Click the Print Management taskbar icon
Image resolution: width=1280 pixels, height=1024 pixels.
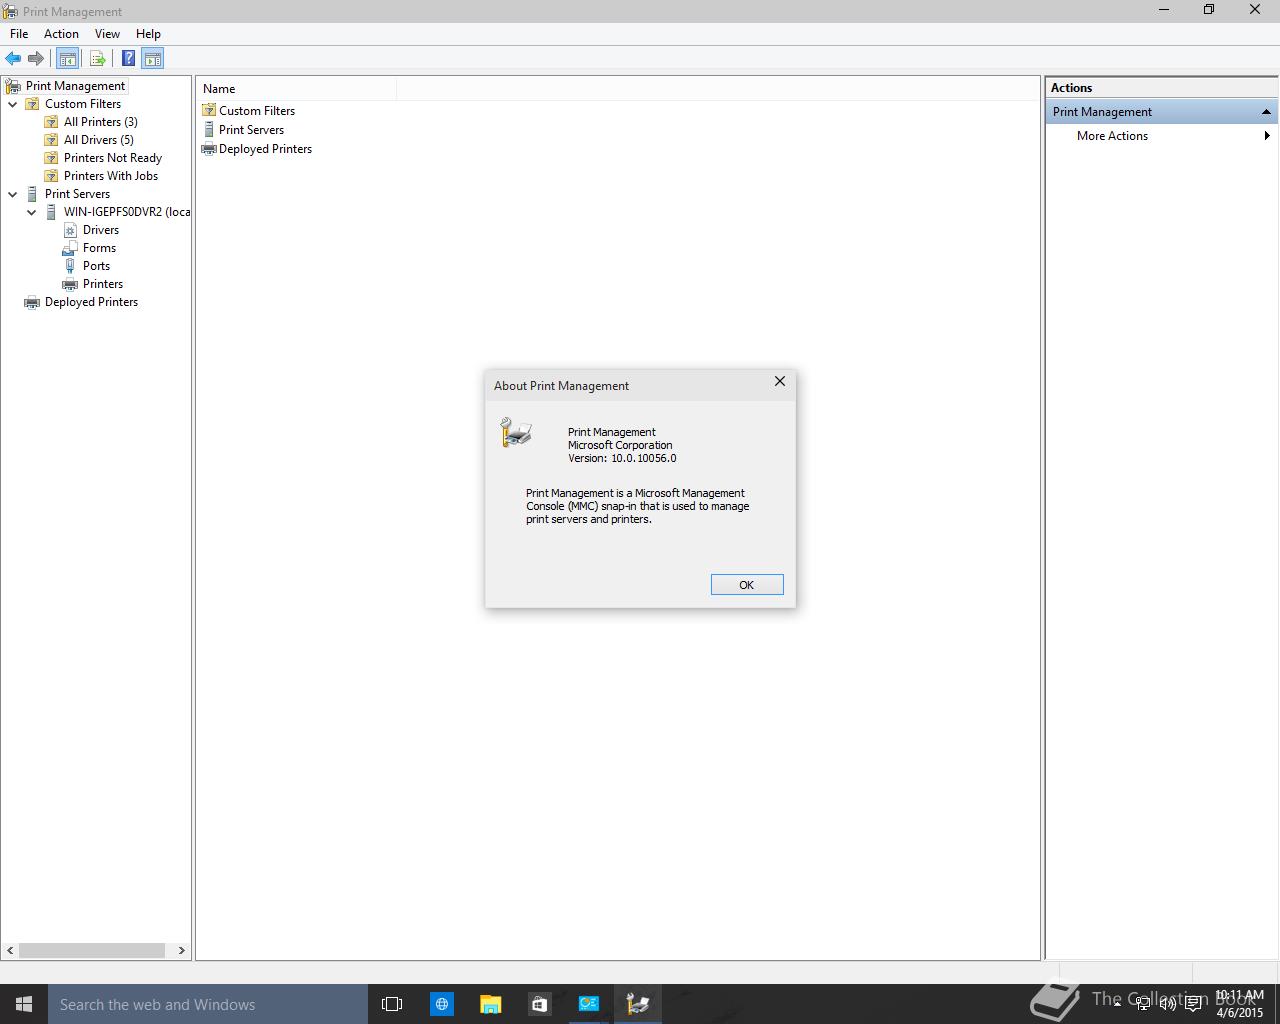pos(637,1004)
